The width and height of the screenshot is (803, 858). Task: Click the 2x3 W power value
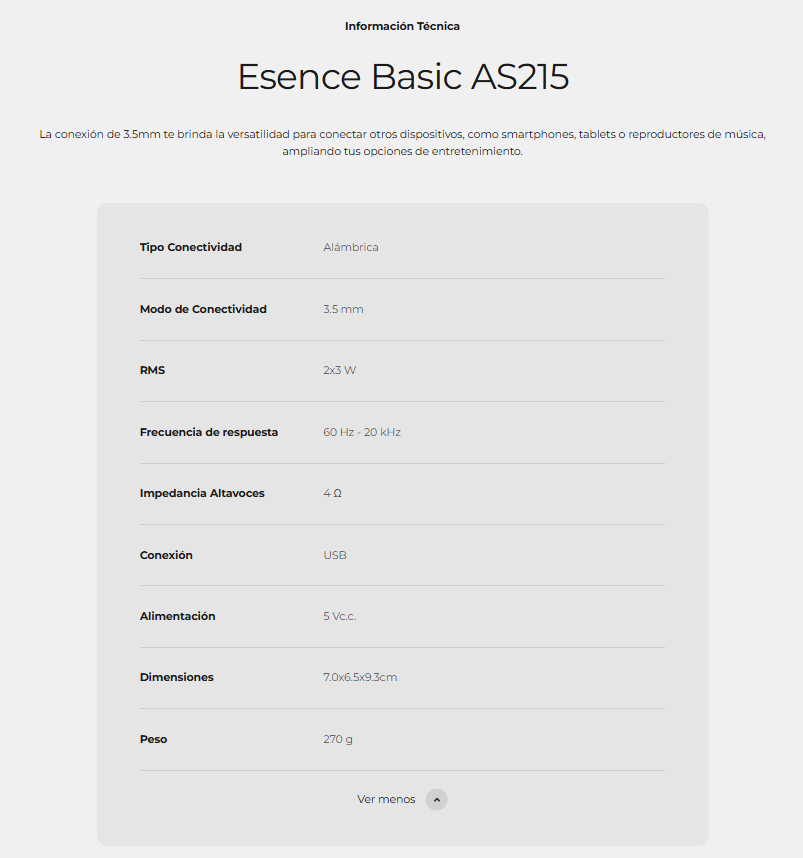click(x=339, y=370)
